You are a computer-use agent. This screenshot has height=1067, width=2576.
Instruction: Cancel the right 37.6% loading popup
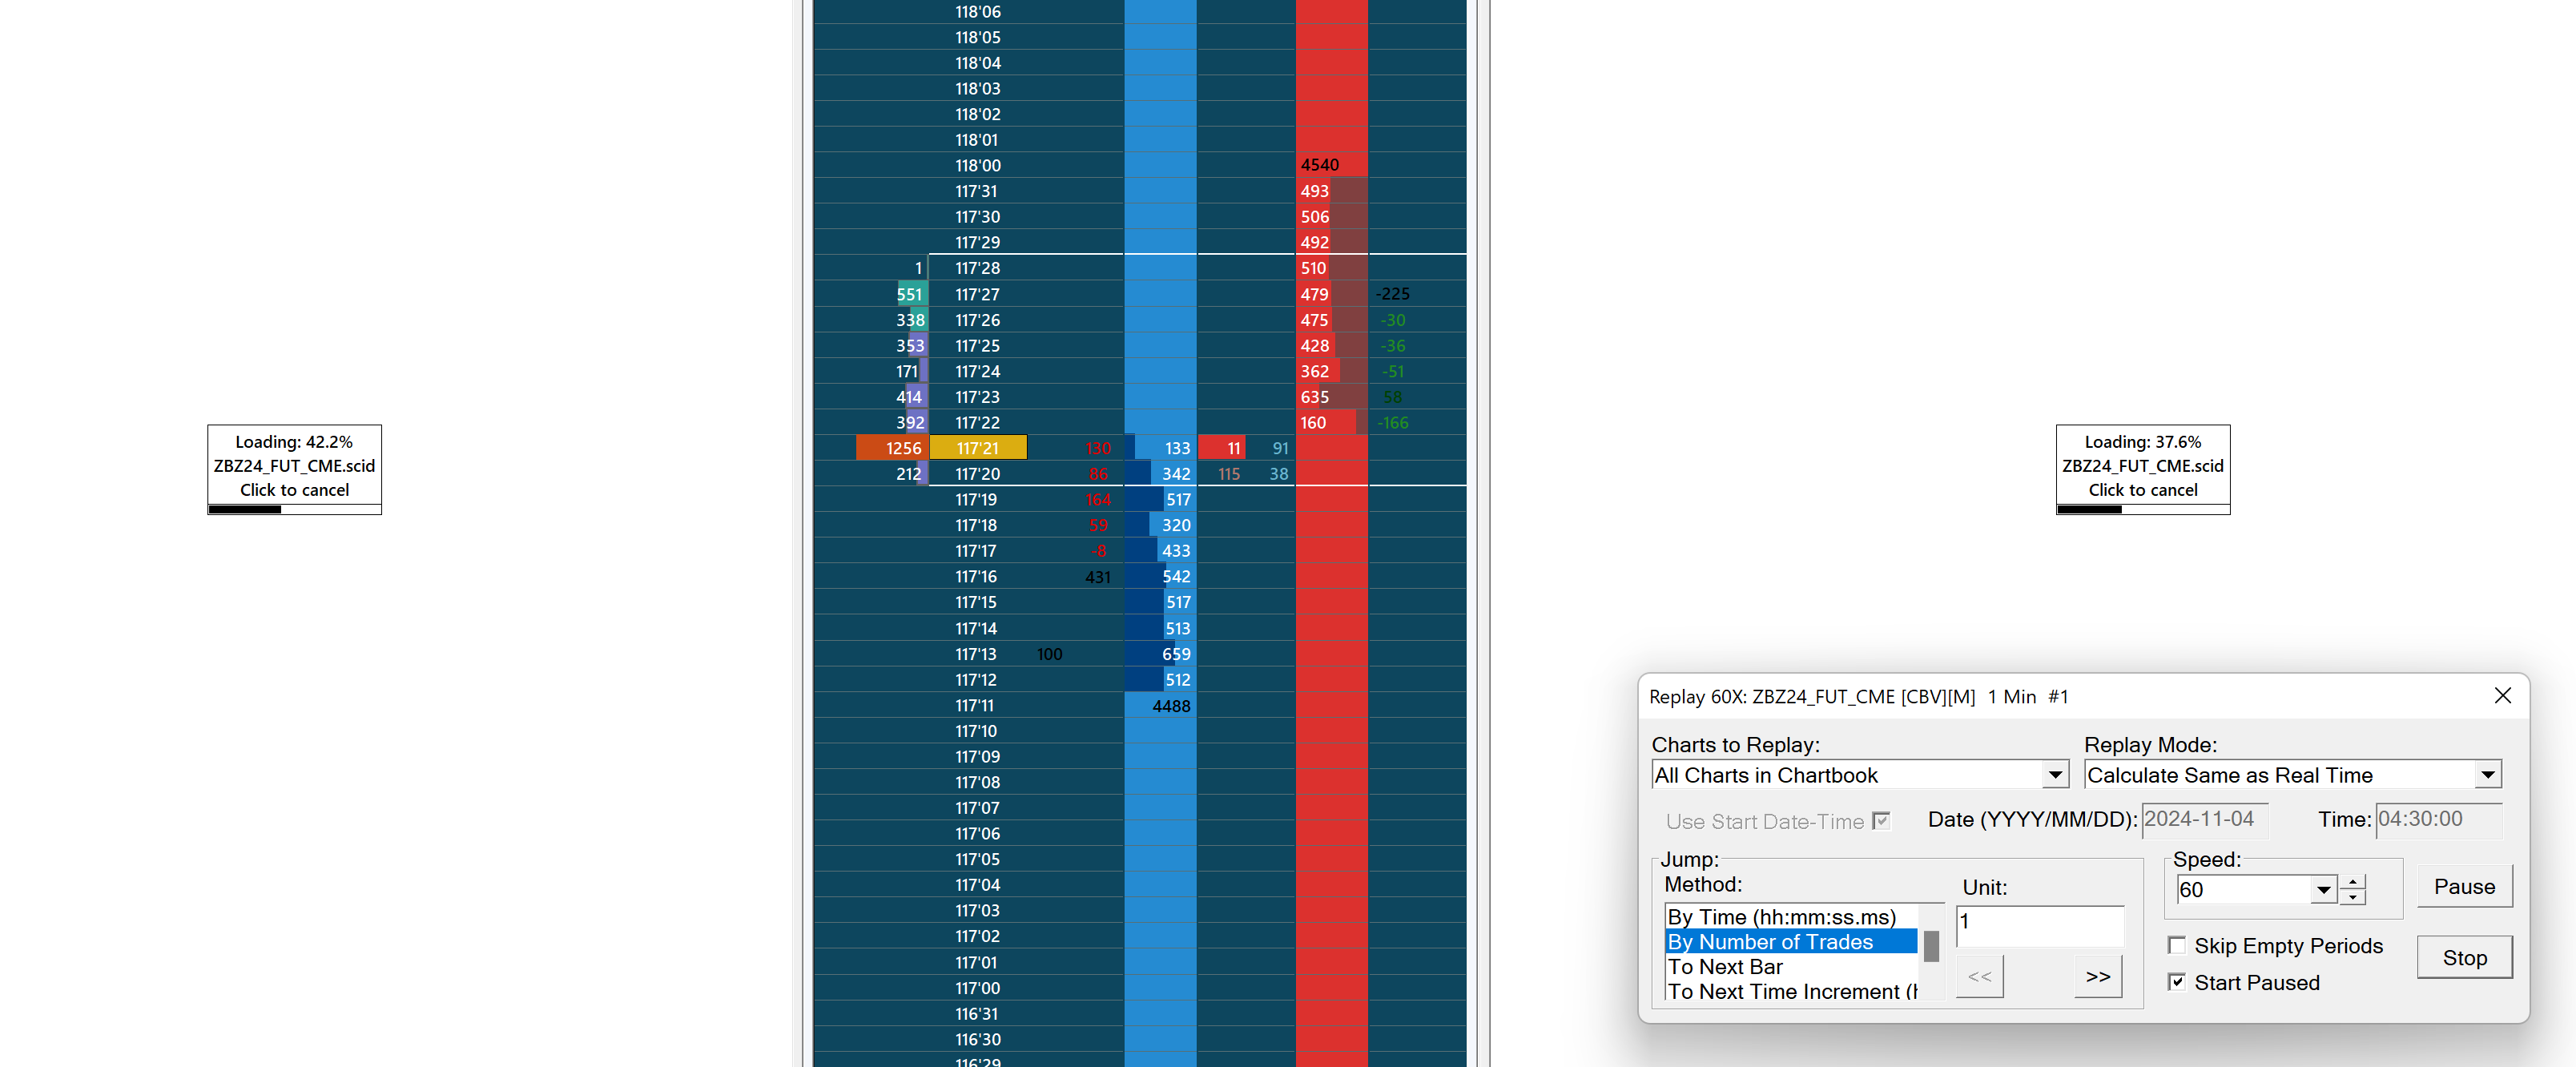pos(2142,490)
